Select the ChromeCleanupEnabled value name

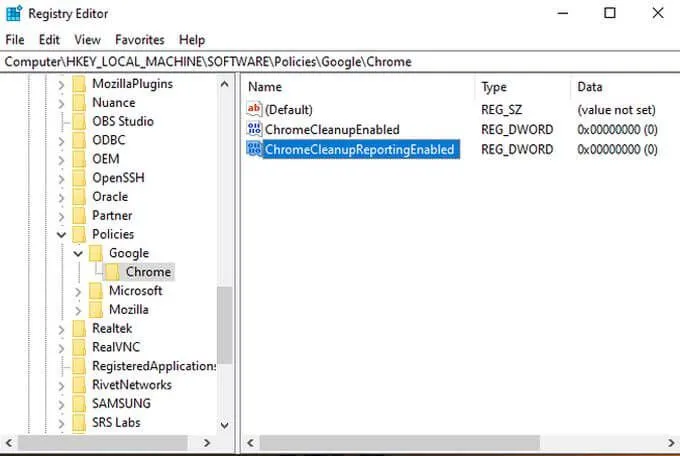point(332,129)
